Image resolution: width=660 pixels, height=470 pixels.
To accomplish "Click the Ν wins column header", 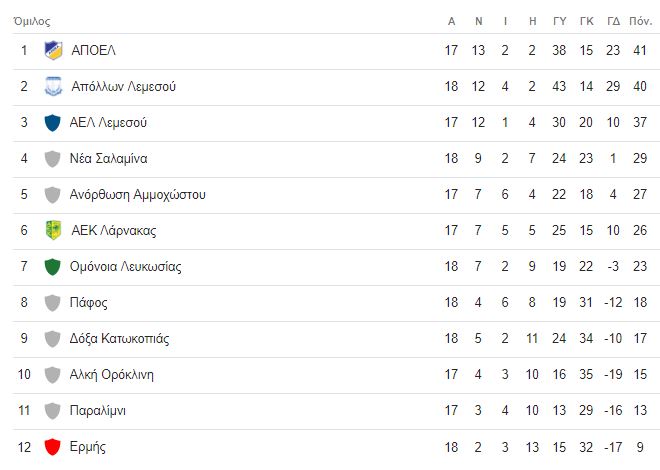I will (479, 21).
